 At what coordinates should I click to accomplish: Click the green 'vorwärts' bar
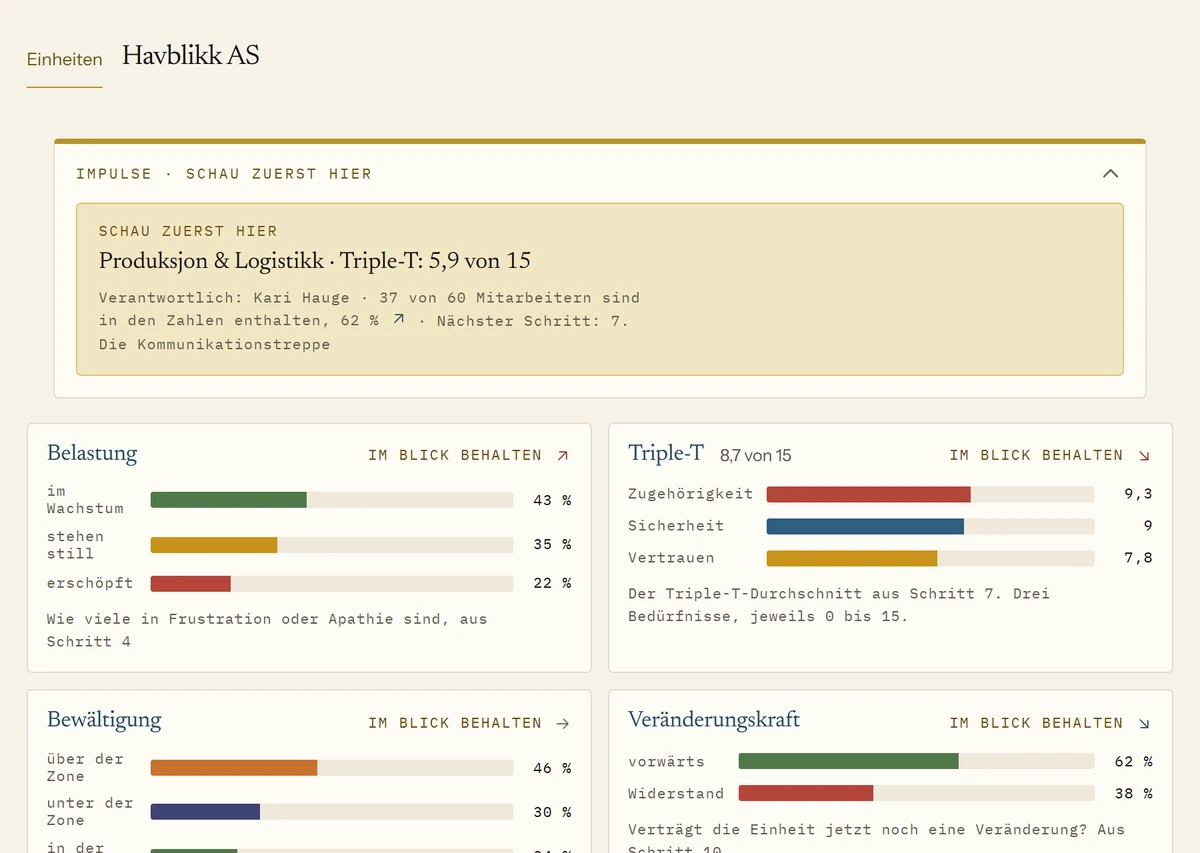coord(849,762)
